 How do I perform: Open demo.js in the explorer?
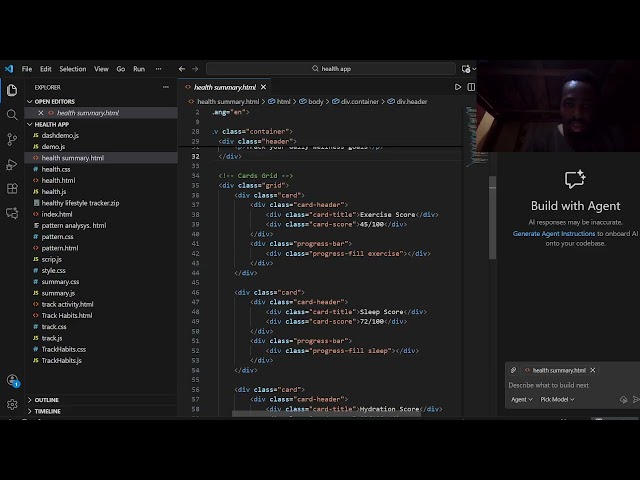(x=53, y=147)
